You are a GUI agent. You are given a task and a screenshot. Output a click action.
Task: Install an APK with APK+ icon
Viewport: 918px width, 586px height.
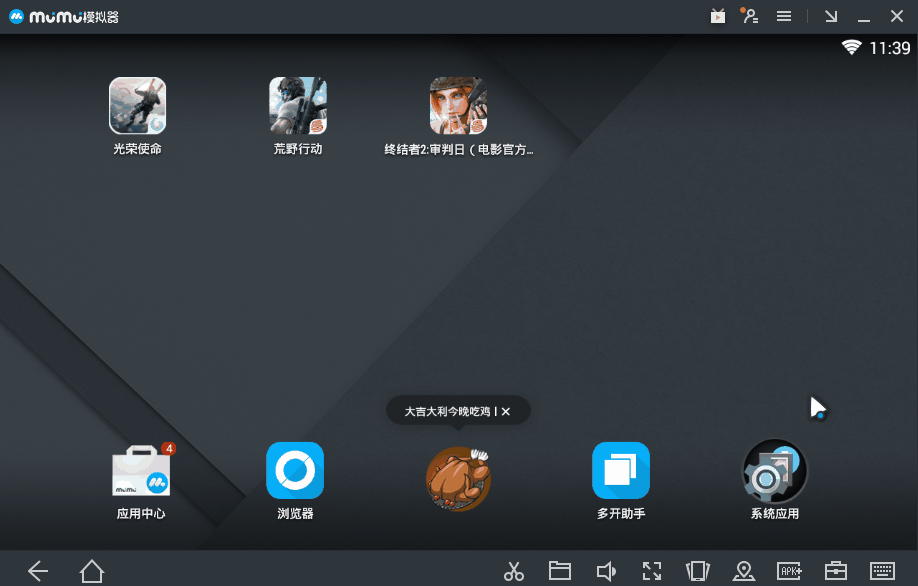pos(789,571)
